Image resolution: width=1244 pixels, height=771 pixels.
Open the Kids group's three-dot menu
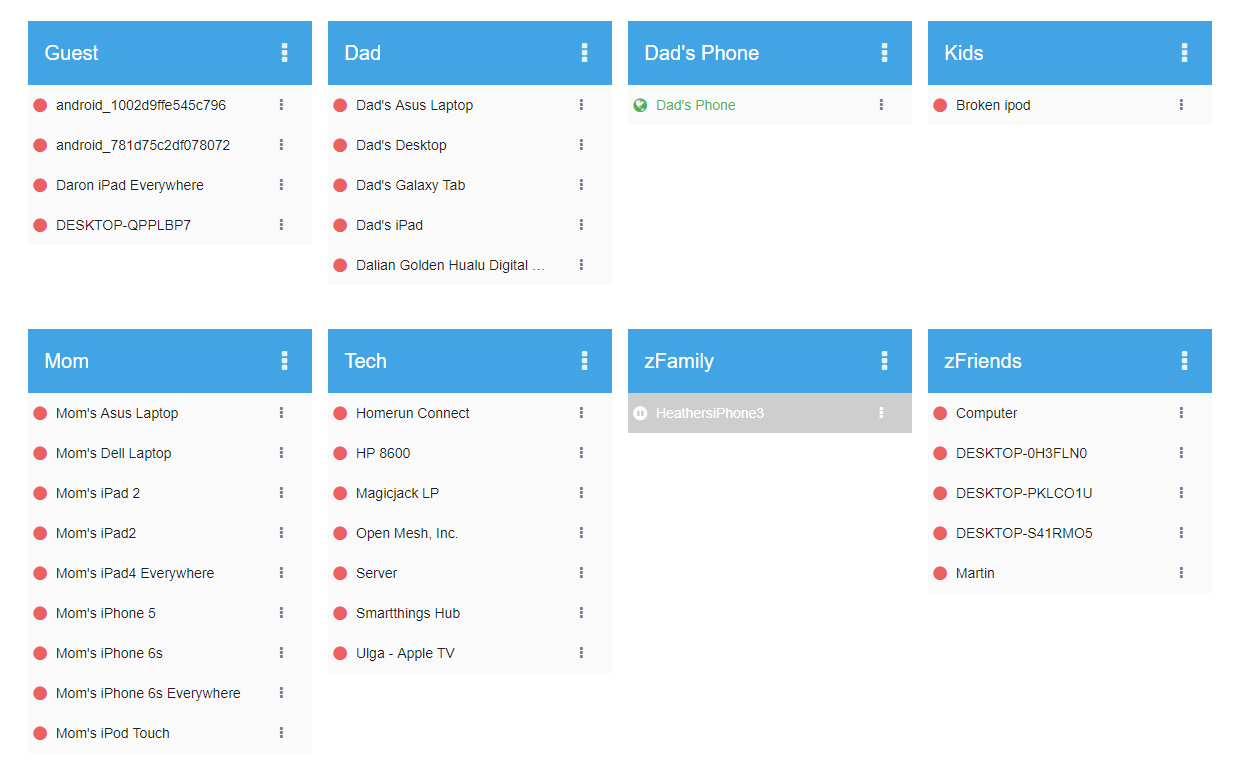[1185, 53]
